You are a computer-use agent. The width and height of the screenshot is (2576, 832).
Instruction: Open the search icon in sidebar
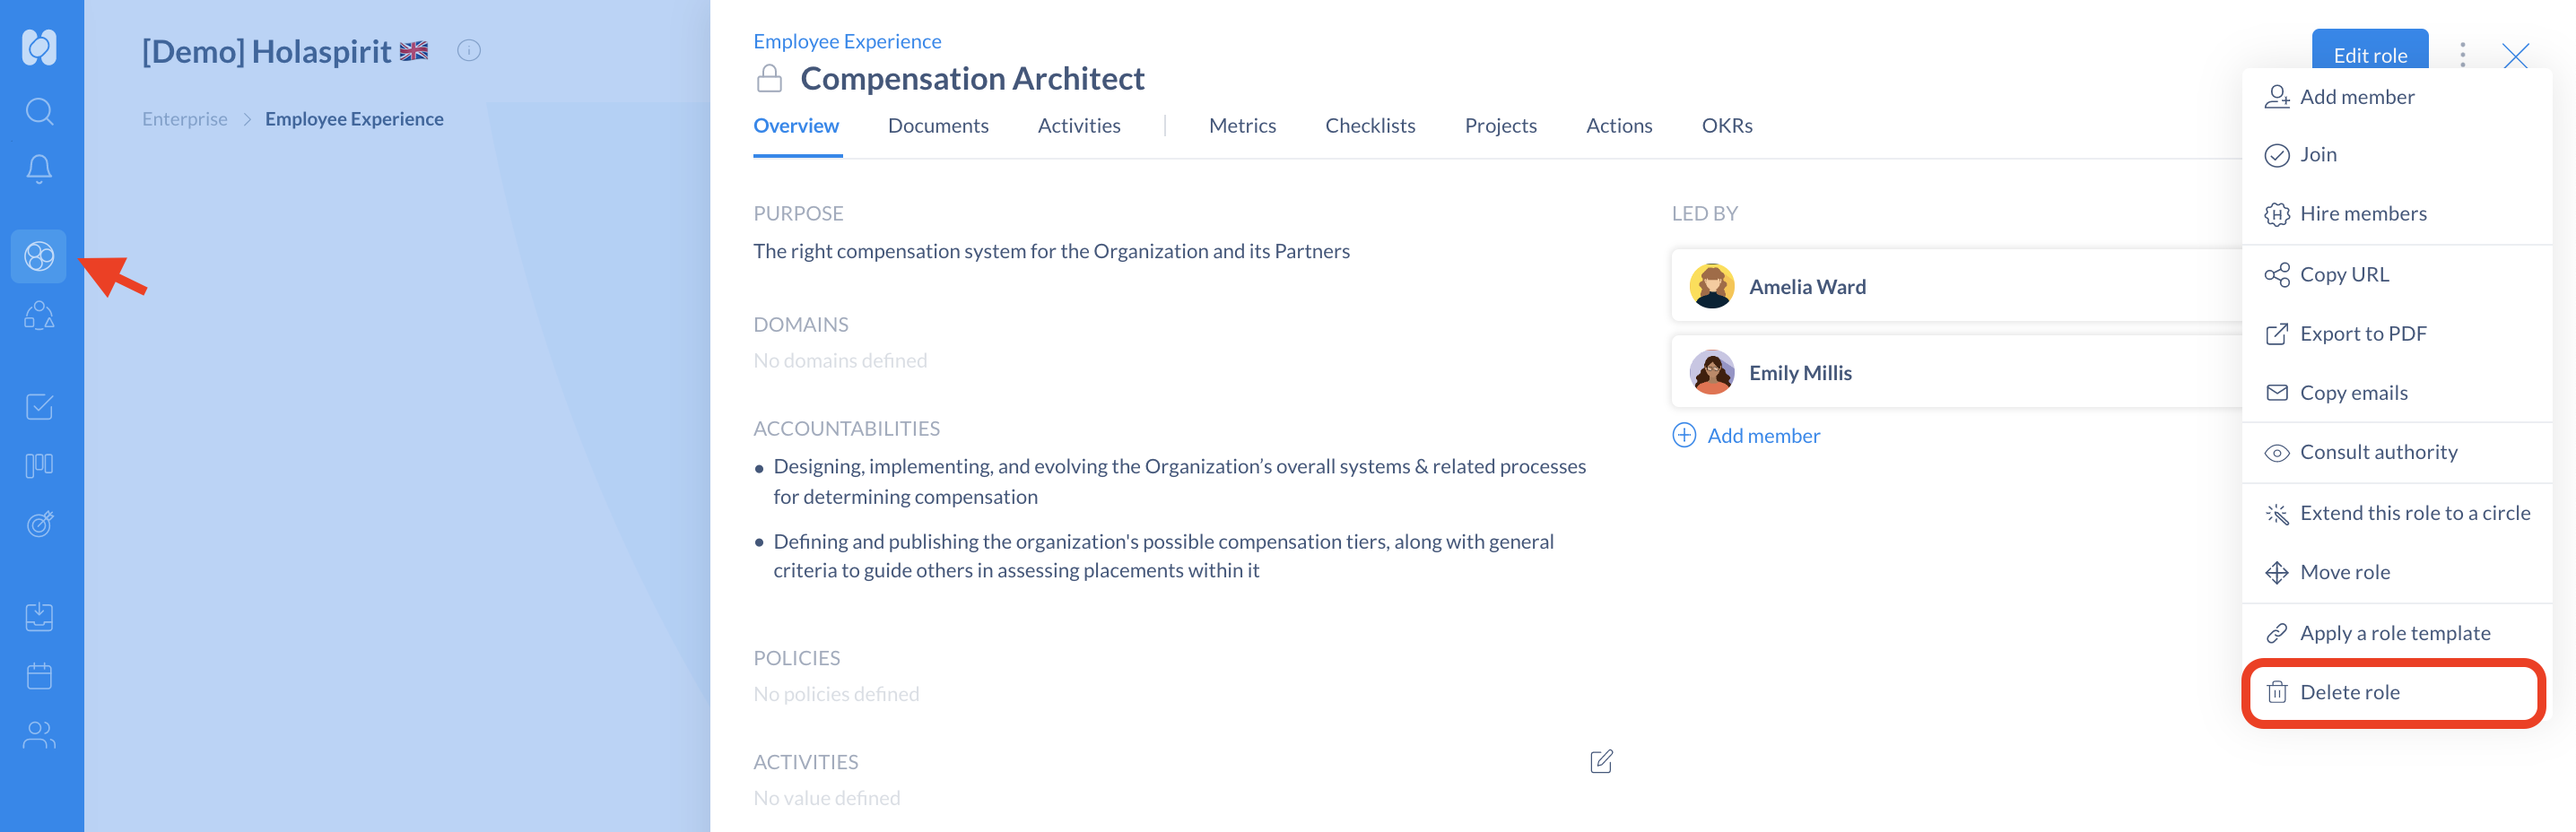pyautogui.click(x=39, y=111)
